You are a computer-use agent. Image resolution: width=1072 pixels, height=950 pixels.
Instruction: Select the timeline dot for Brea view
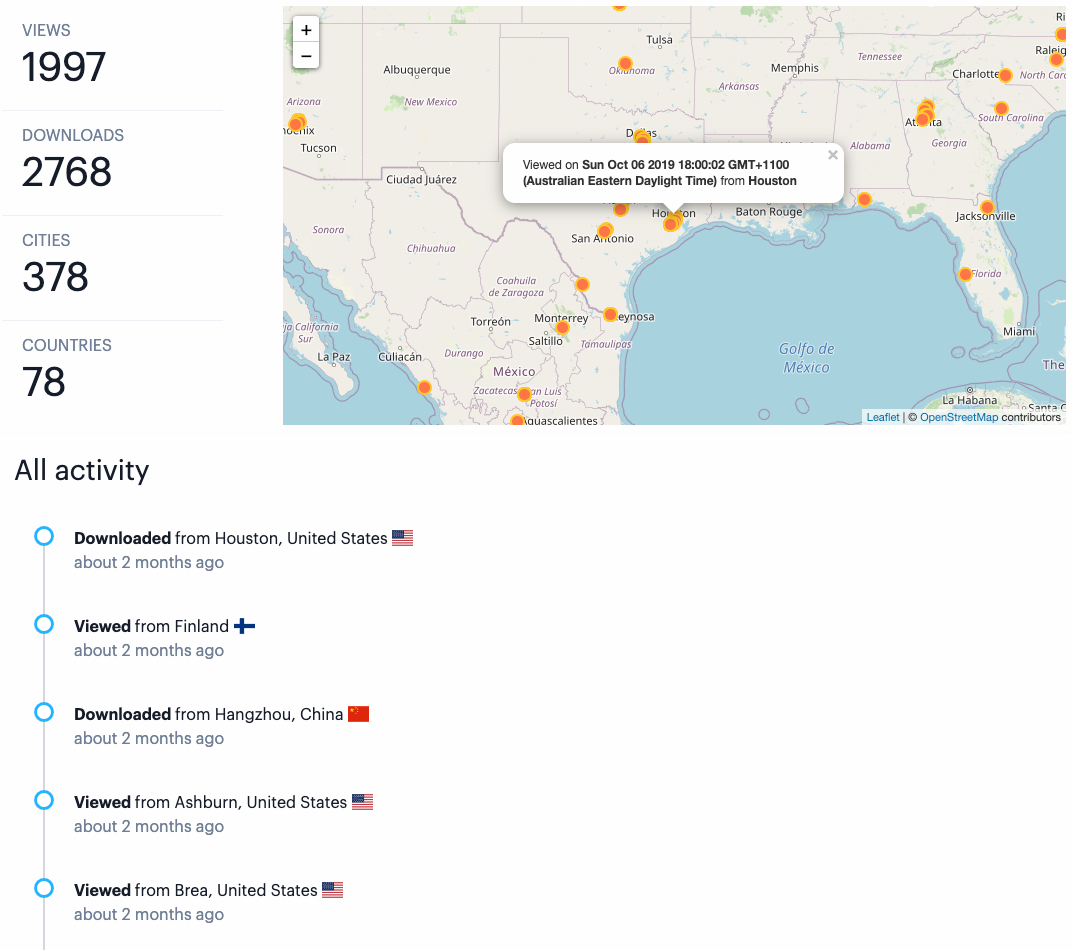point(44,888)
